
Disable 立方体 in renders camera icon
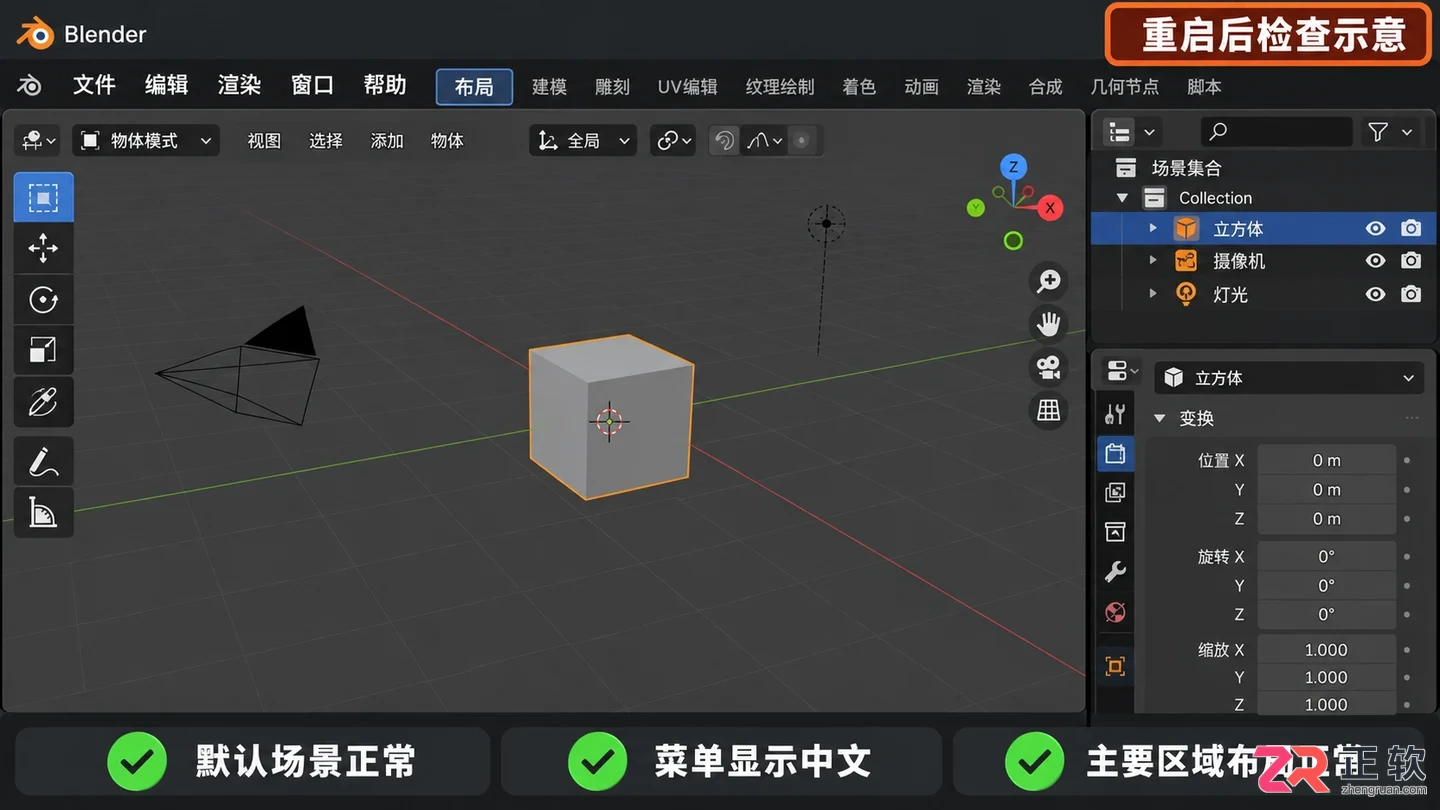[x=1411, y=229]
